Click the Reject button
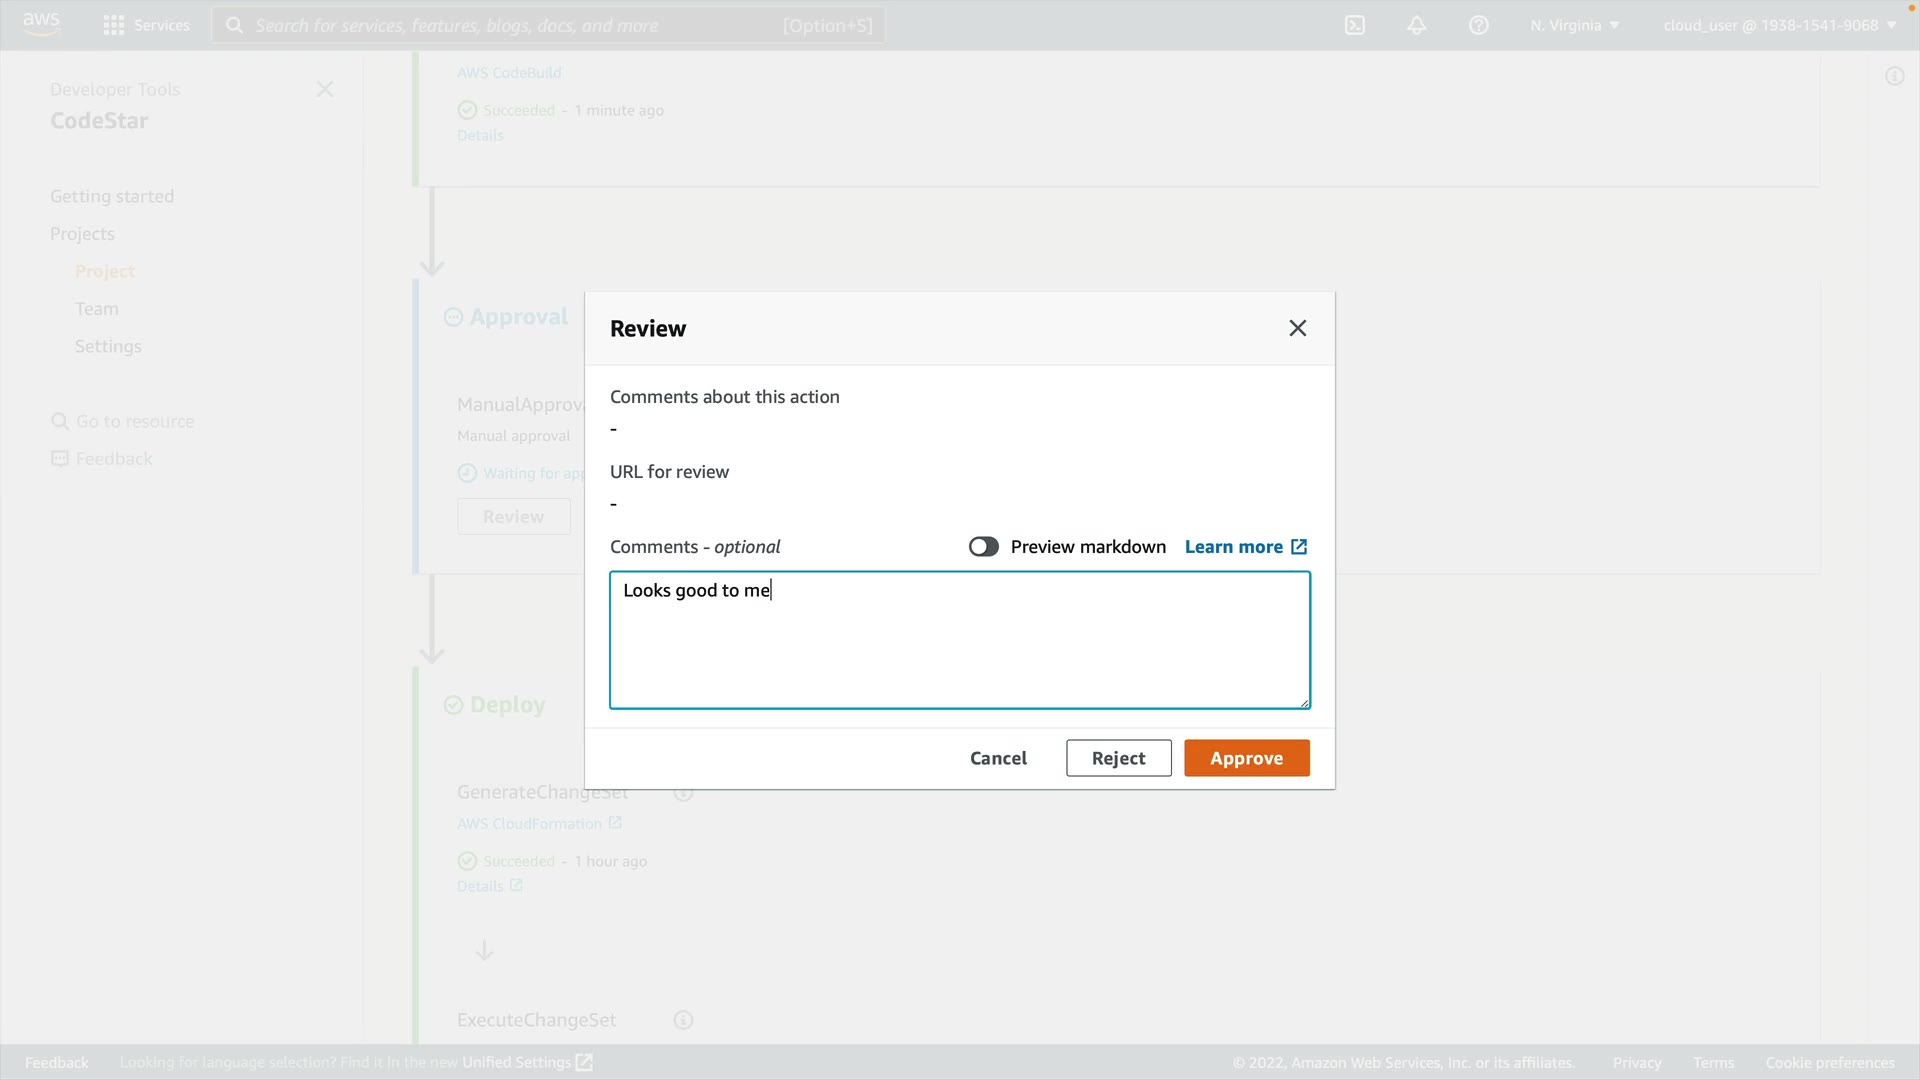This screenshot has width=1920, height=1080. point(1118,758)
